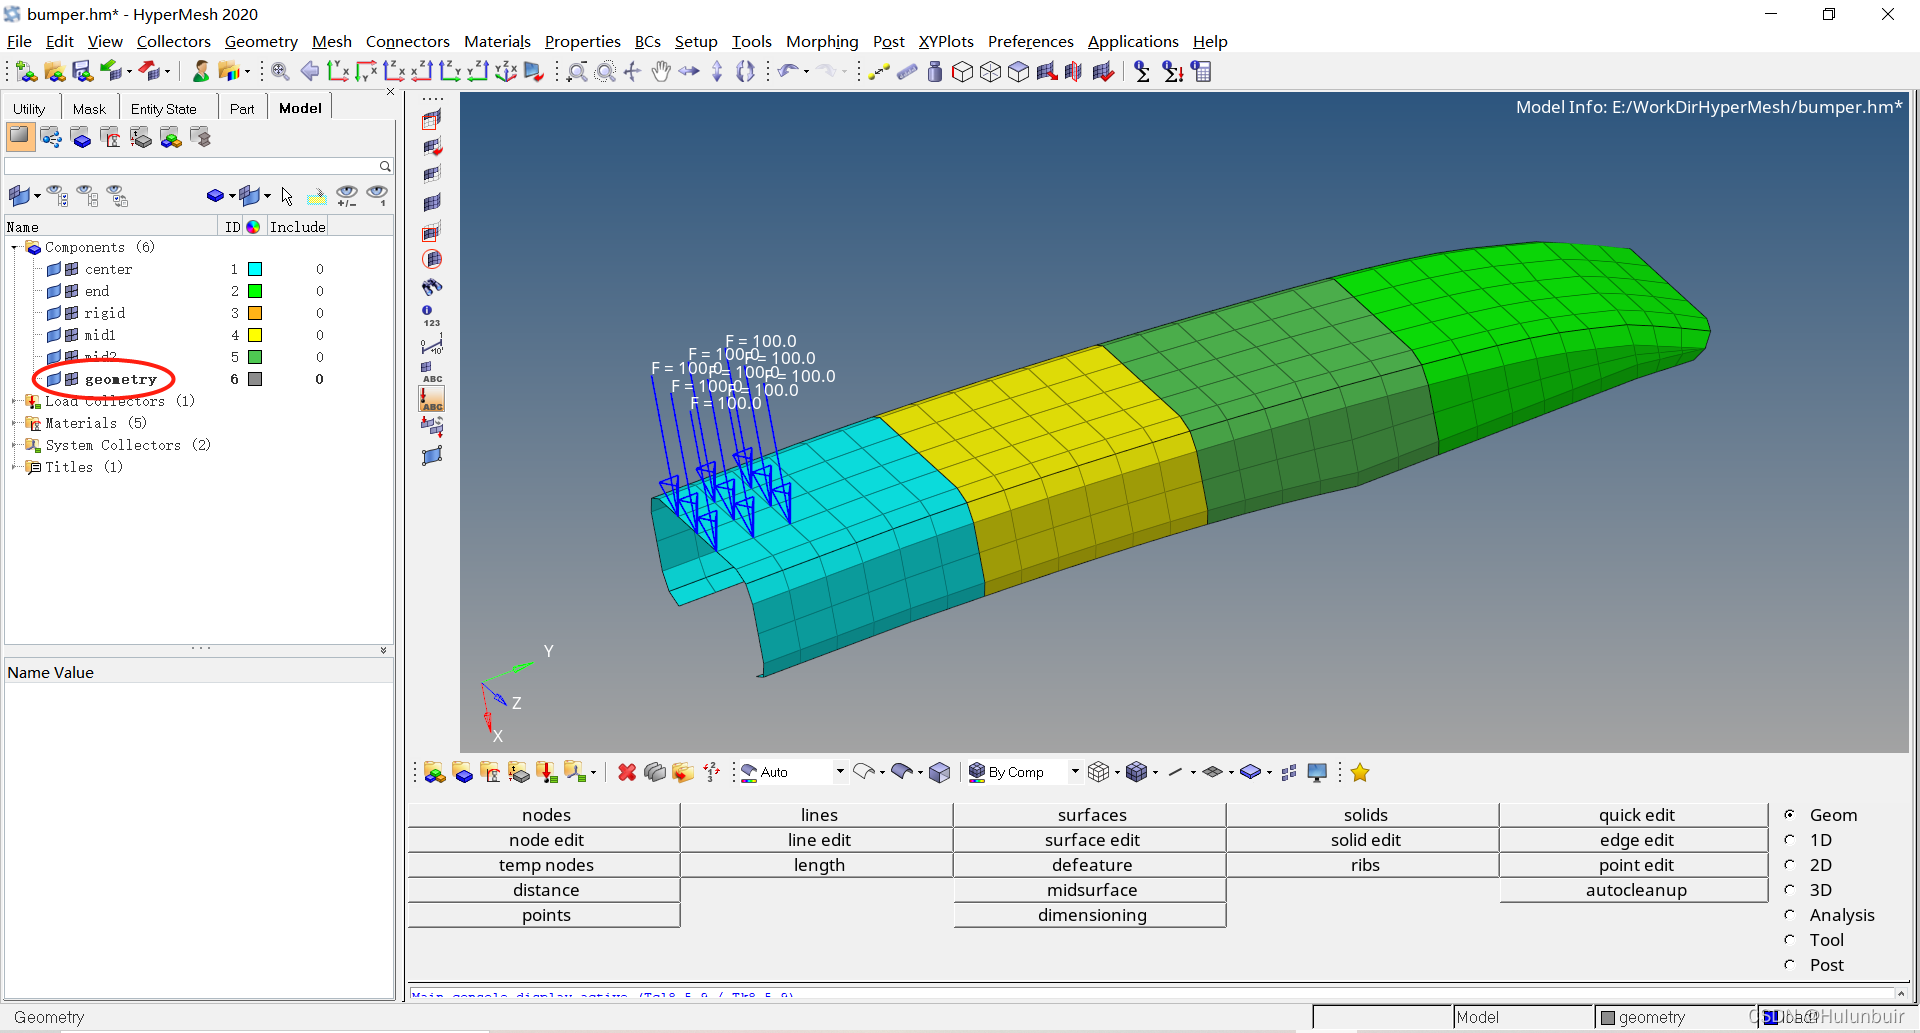The height and width of the screenshot is (1033, 1920).
Task: Switch to the Entity State tab
Action: tap(164, 108)
